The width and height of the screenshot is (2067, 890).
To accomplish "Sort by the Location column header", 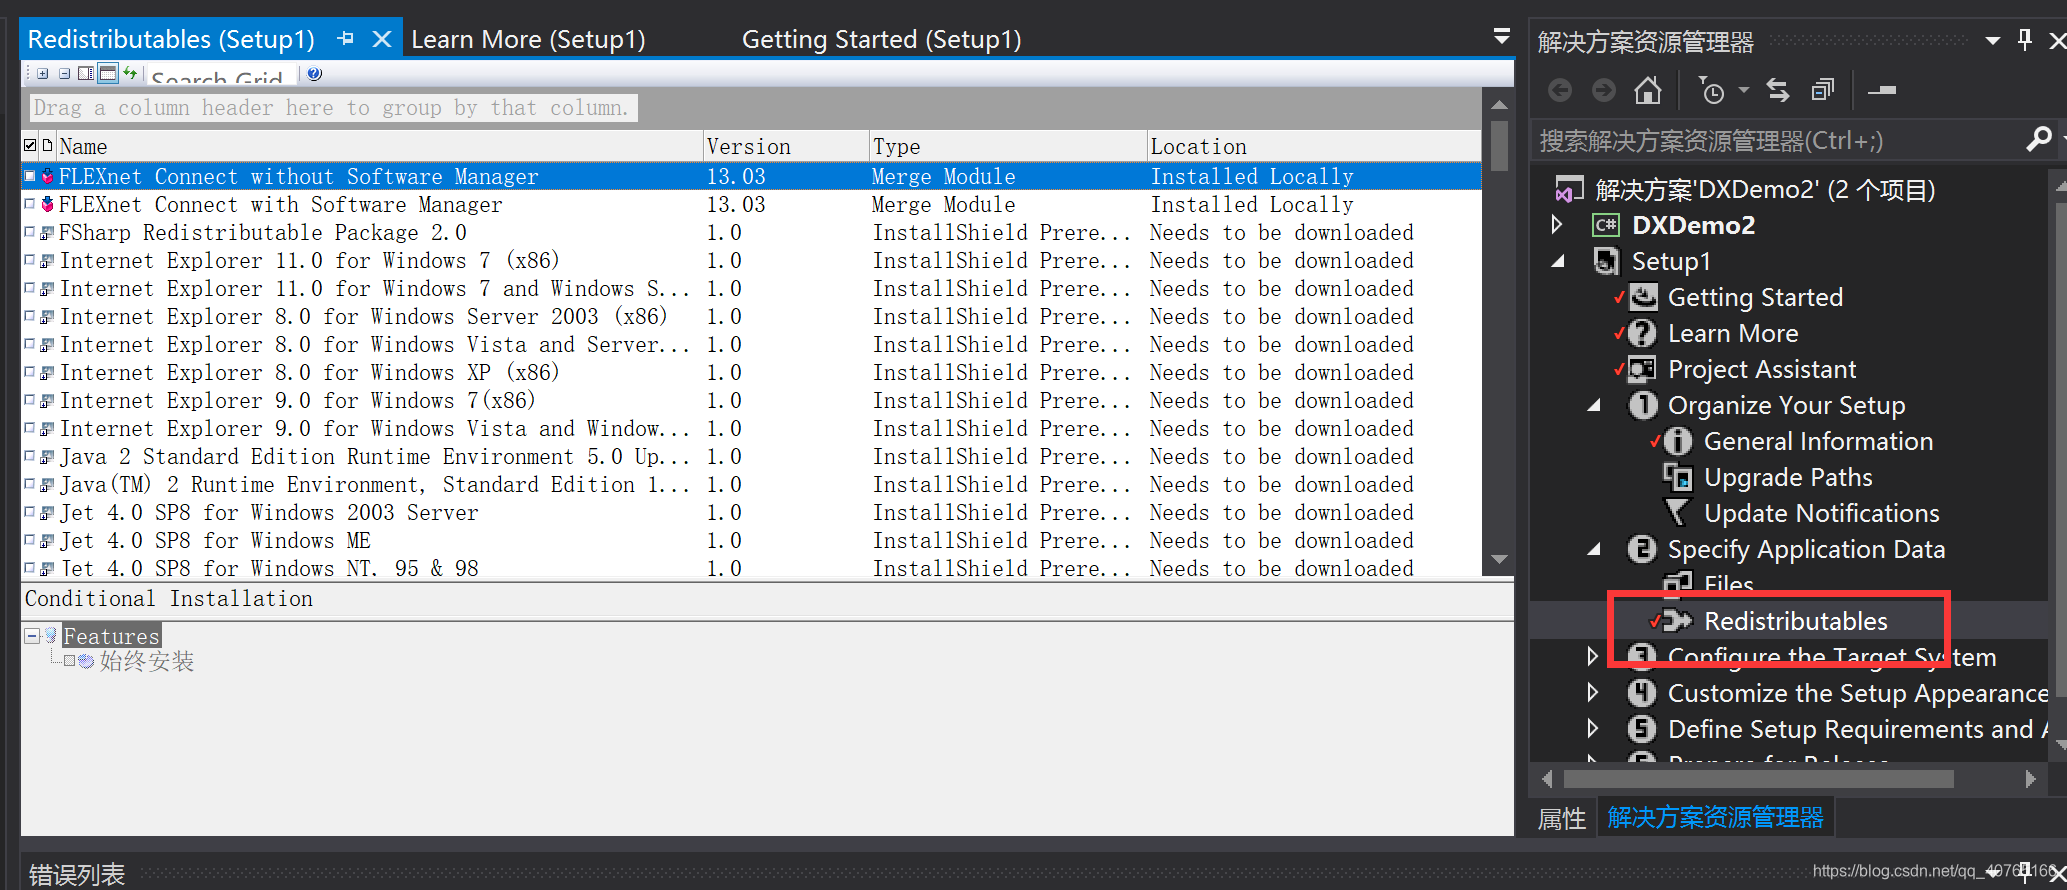I will [x=1313, y=146].
